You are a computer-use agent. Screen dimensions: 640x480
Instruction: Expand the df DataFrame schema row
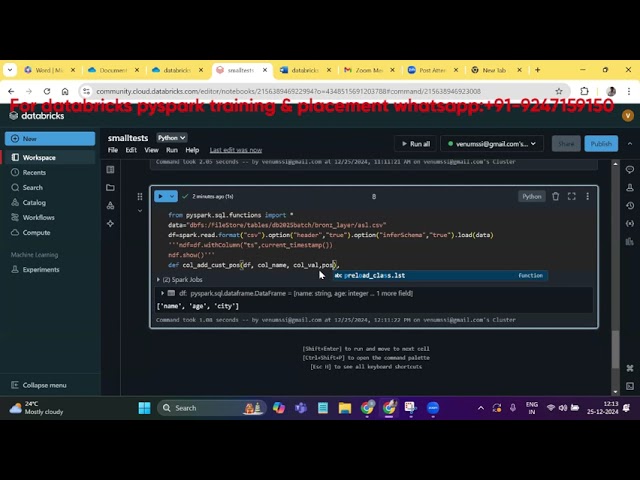(x=162, y=293)
